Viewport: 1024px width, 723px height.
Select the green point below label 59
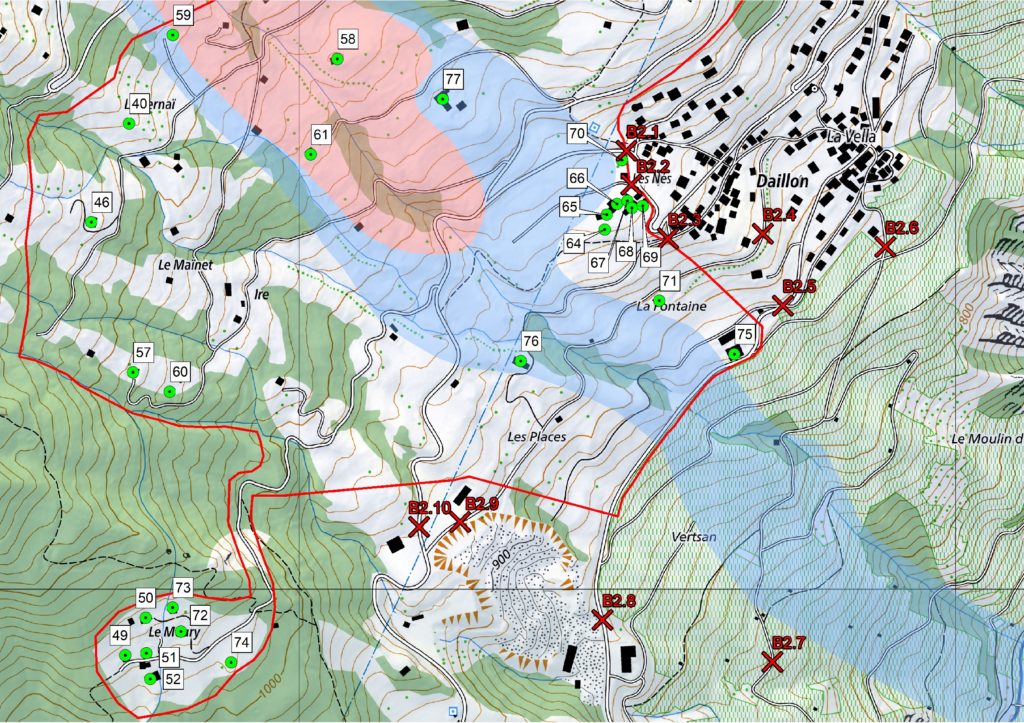[x=172, y=35]
